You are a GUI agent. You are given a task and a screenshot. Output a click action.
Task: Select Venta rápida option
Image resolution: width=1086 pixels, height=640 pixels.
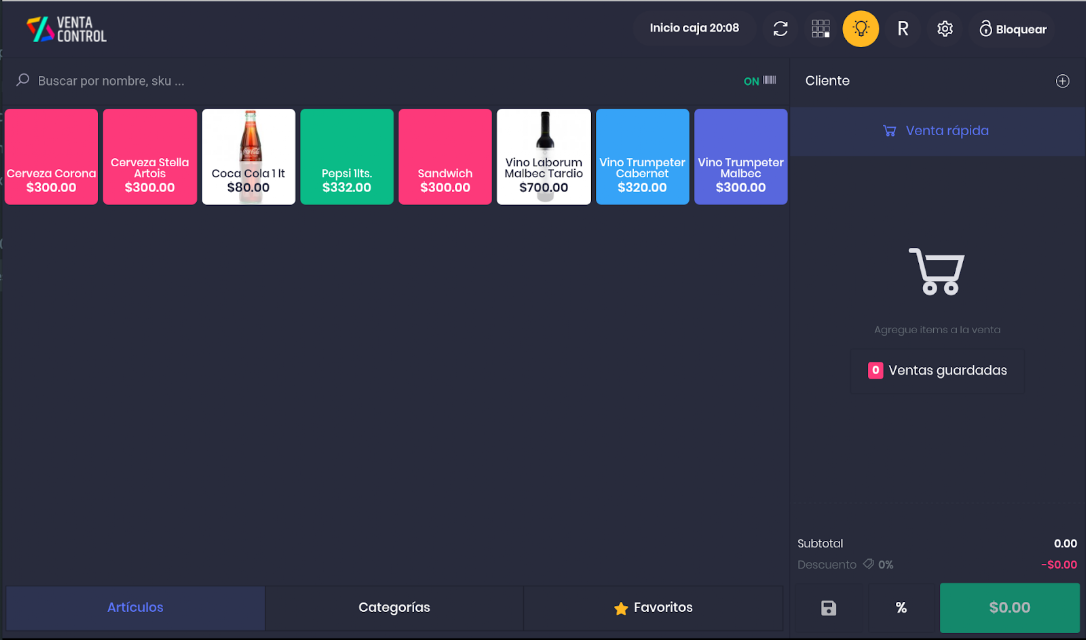pyautogui.click(x=937, y=131)
